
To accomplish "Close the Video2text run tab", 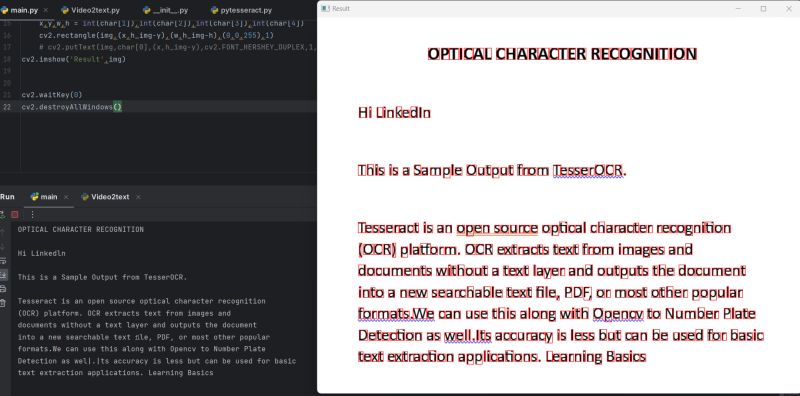I will click(138, 197).
